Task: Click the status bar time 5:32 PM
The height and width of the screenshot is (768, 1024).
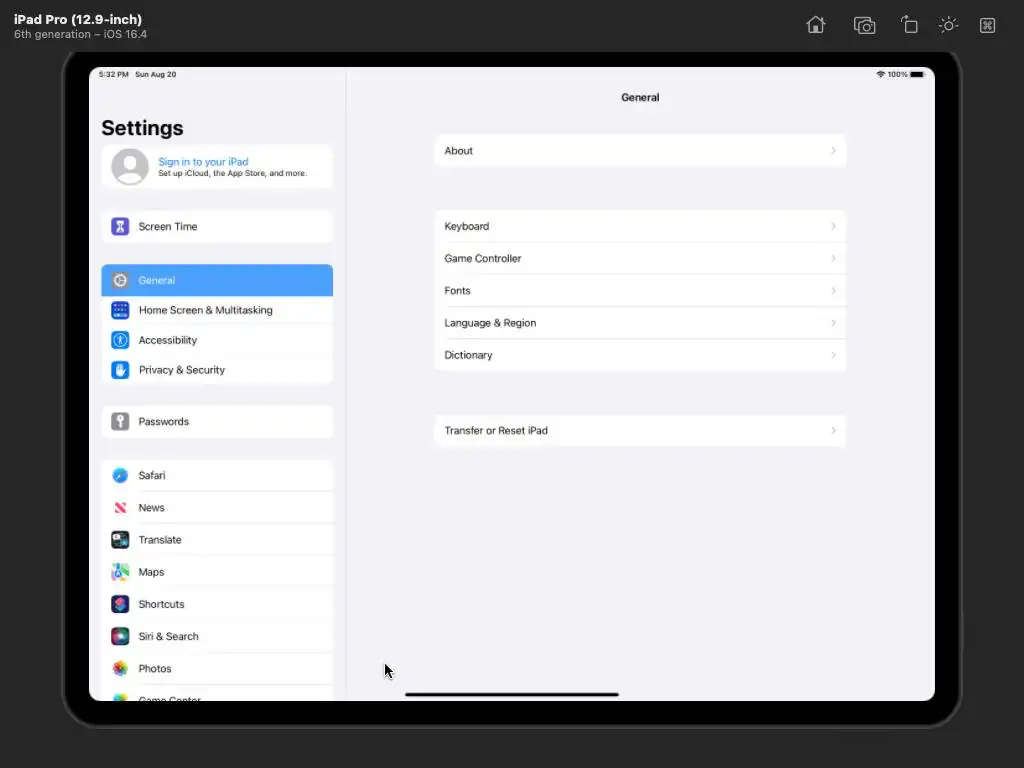Action: [114, 74]
